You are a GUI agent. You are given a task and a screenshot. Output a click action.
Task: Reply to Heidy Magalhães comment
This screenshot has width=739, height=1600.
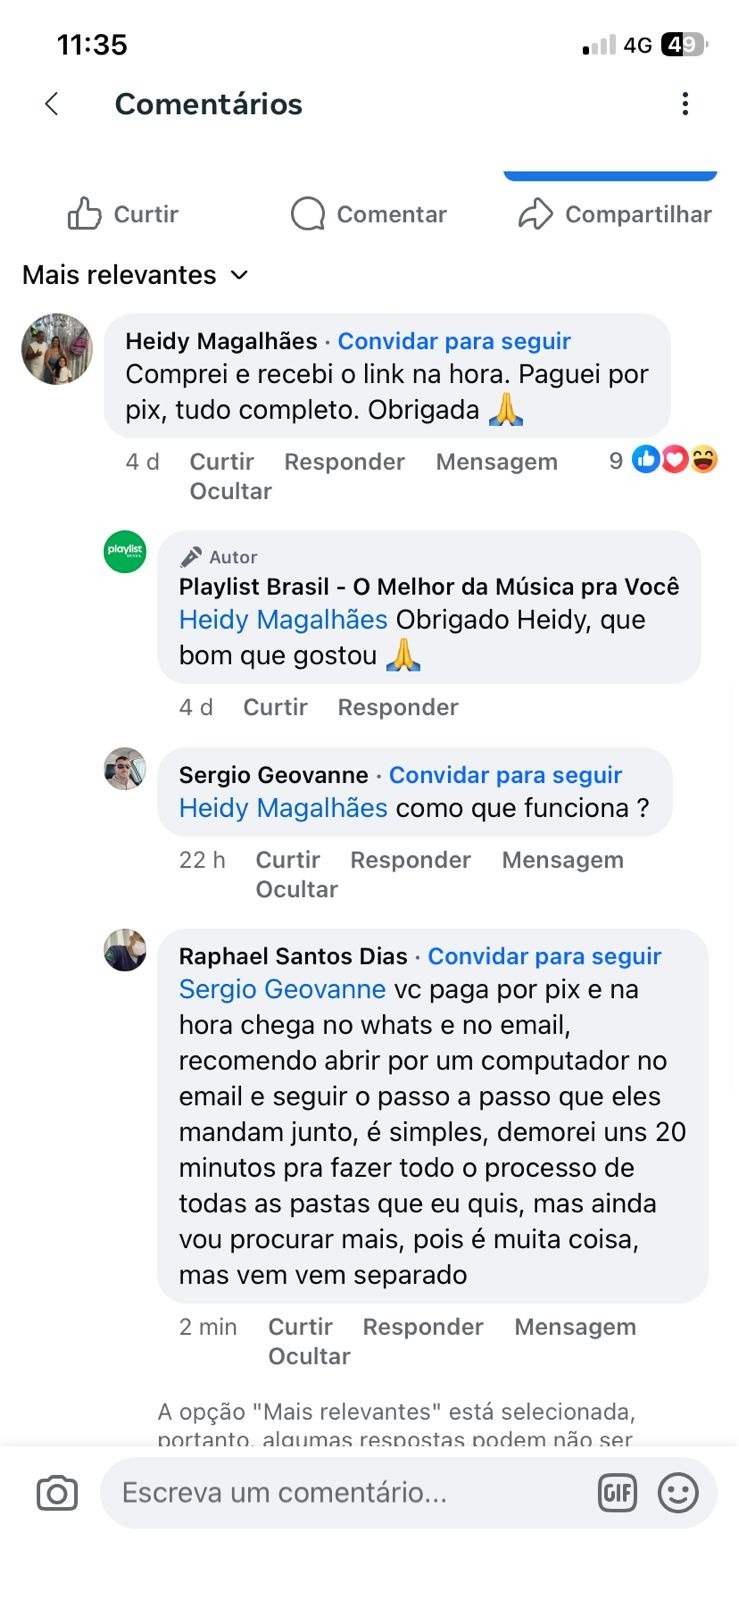click(344, 462)
